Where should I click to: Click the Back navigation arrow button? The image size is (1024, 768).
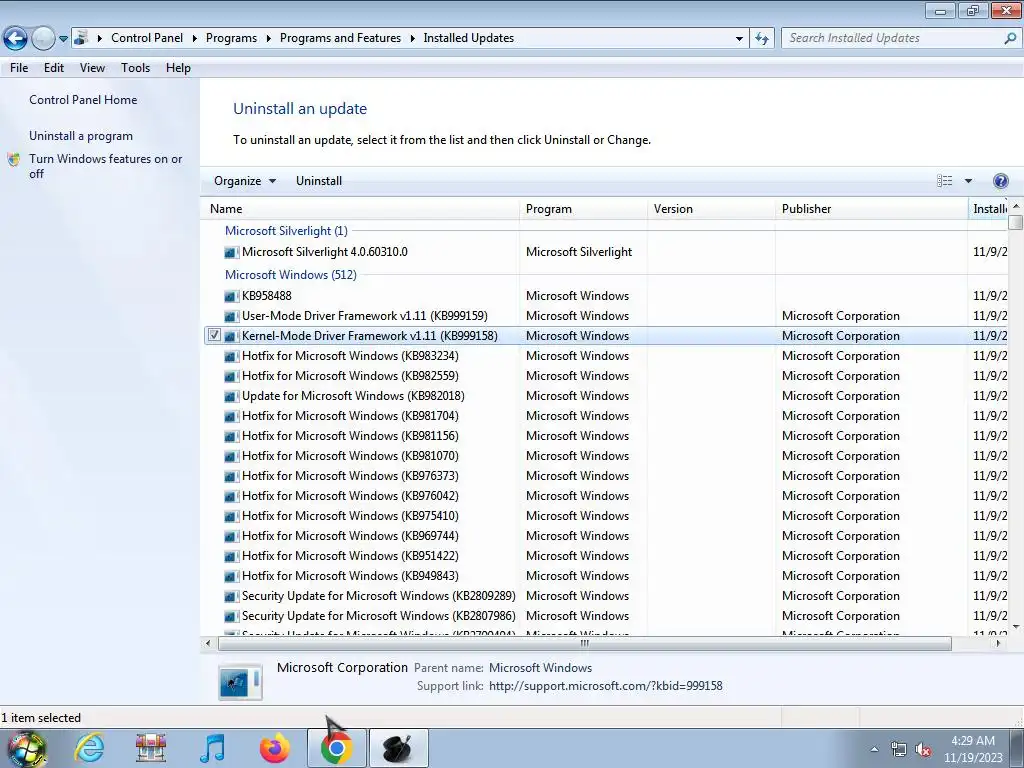tap(15, 39)
